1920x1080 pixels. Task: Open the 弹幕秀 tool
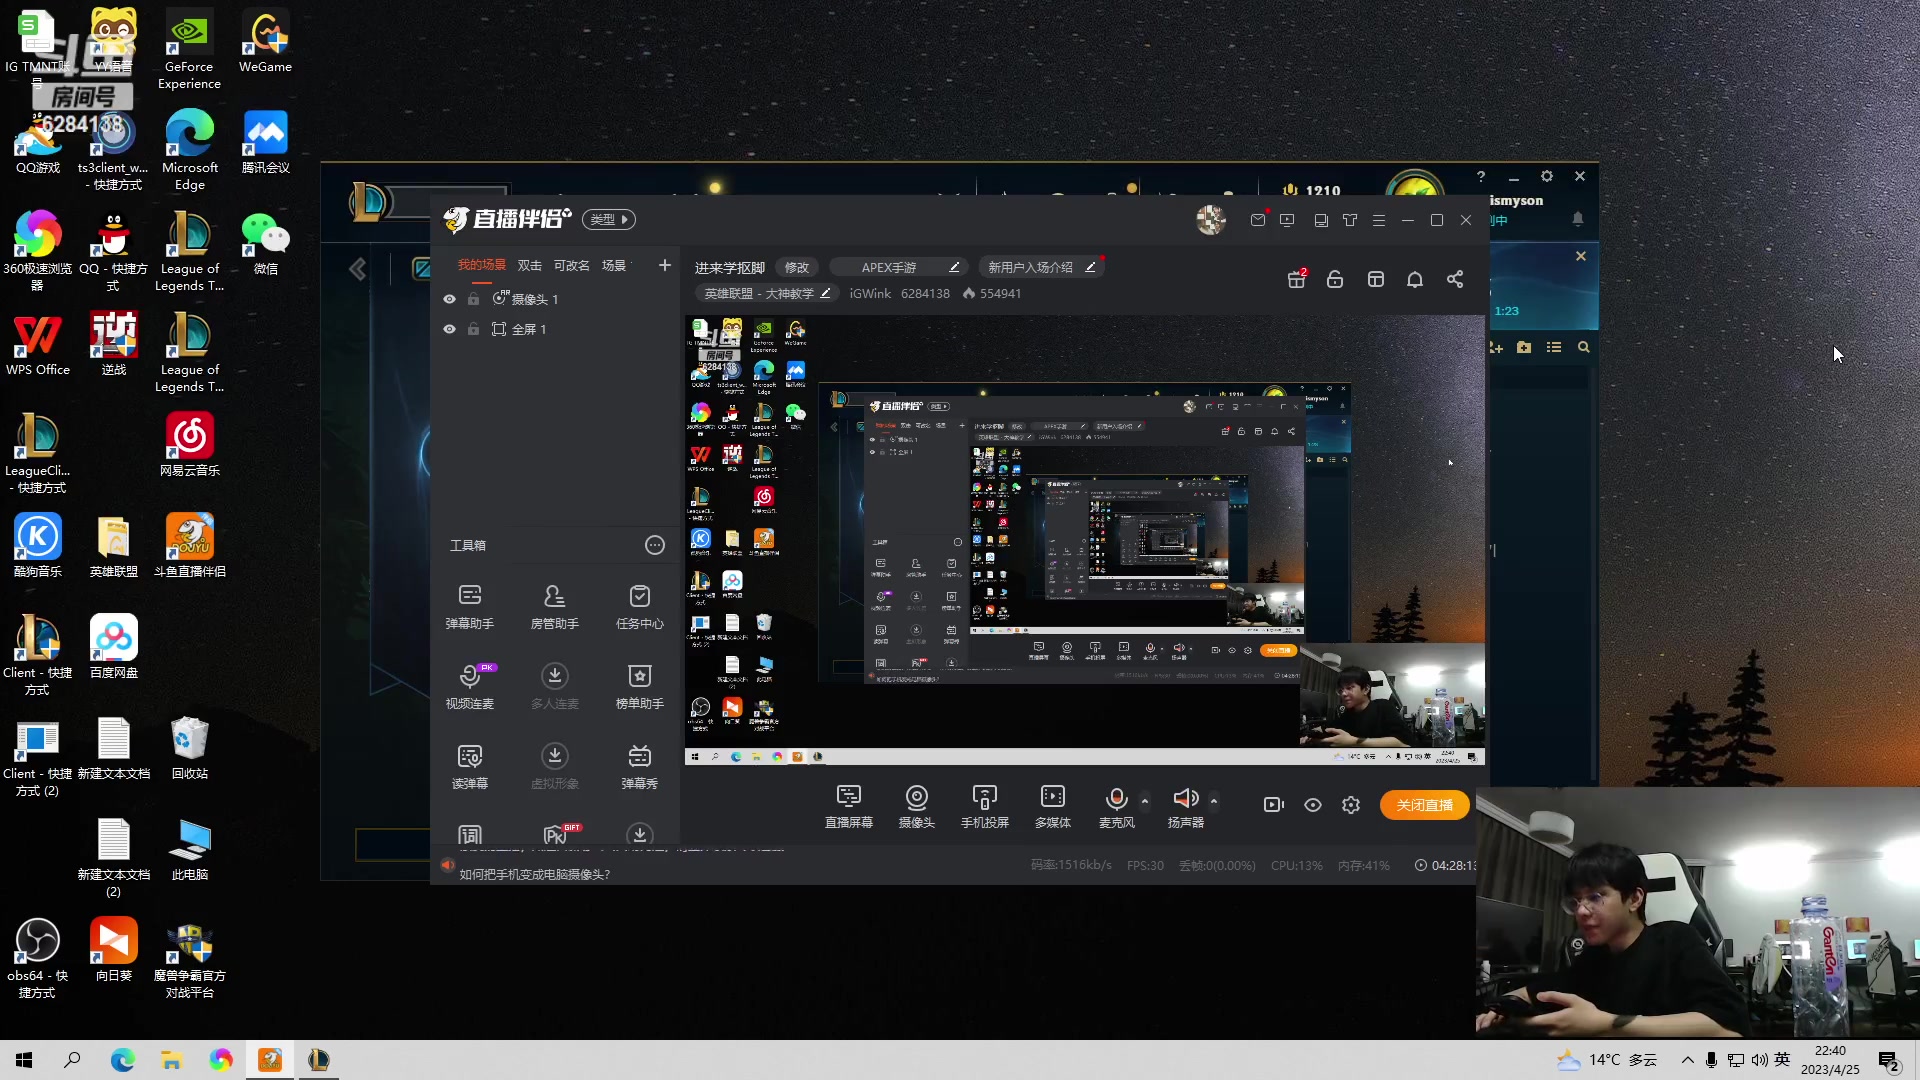click(639, 766)
